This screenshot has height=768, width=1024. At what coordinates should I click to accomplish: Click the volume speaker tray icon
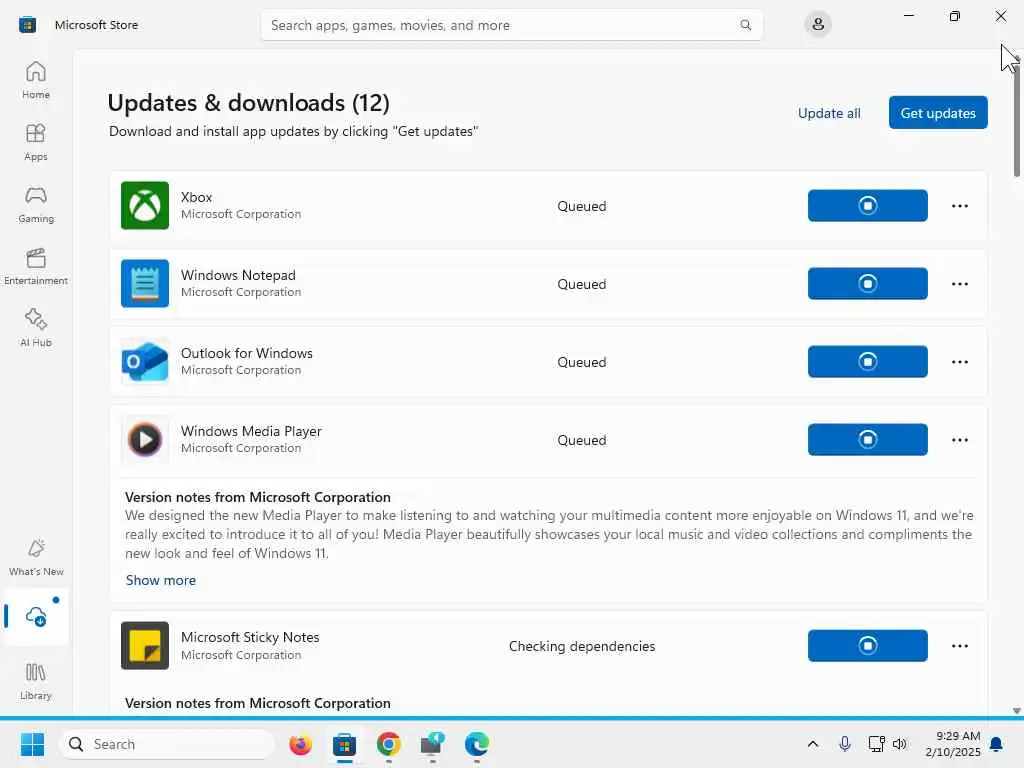coord(900,744)
